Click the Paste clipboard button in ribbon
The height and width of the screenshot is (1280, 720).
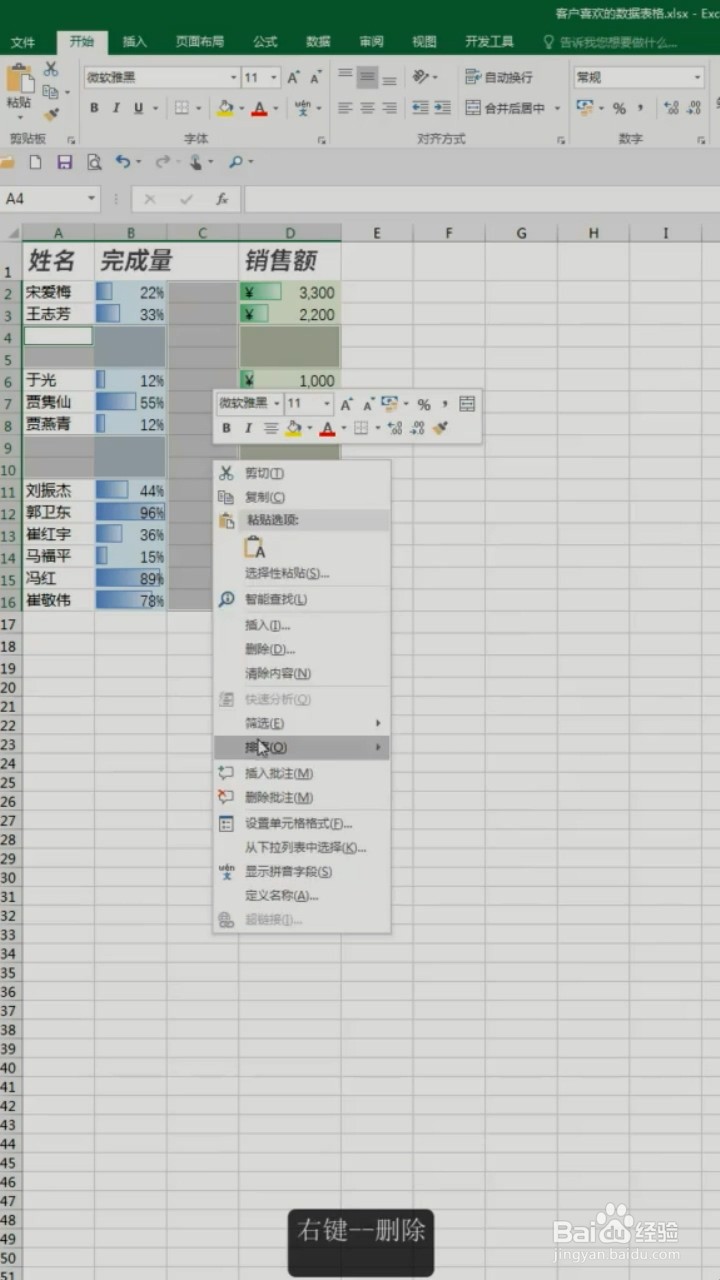click(x=18, y=88)
